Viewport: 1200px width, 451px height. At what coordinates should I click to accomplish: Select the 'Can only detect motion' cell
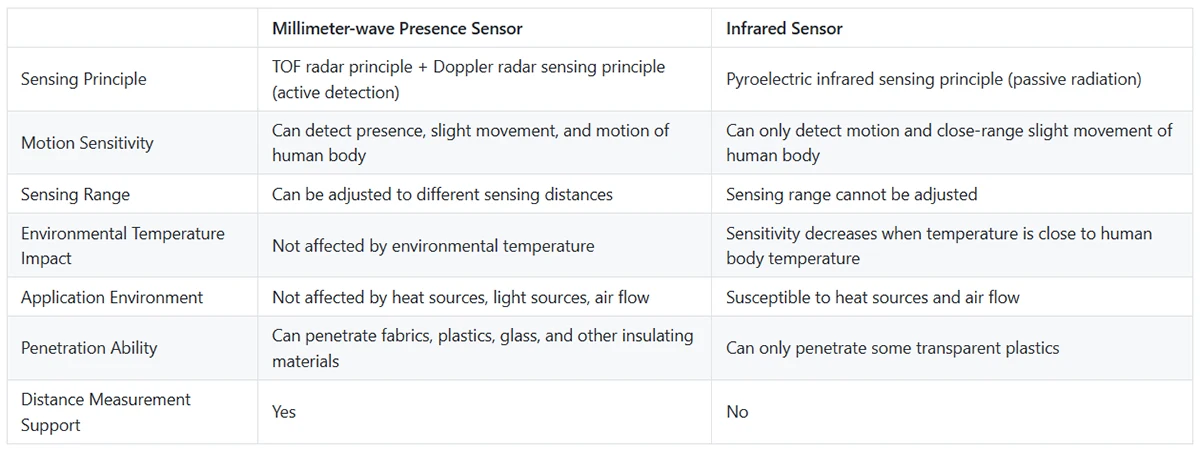[948, 143]
